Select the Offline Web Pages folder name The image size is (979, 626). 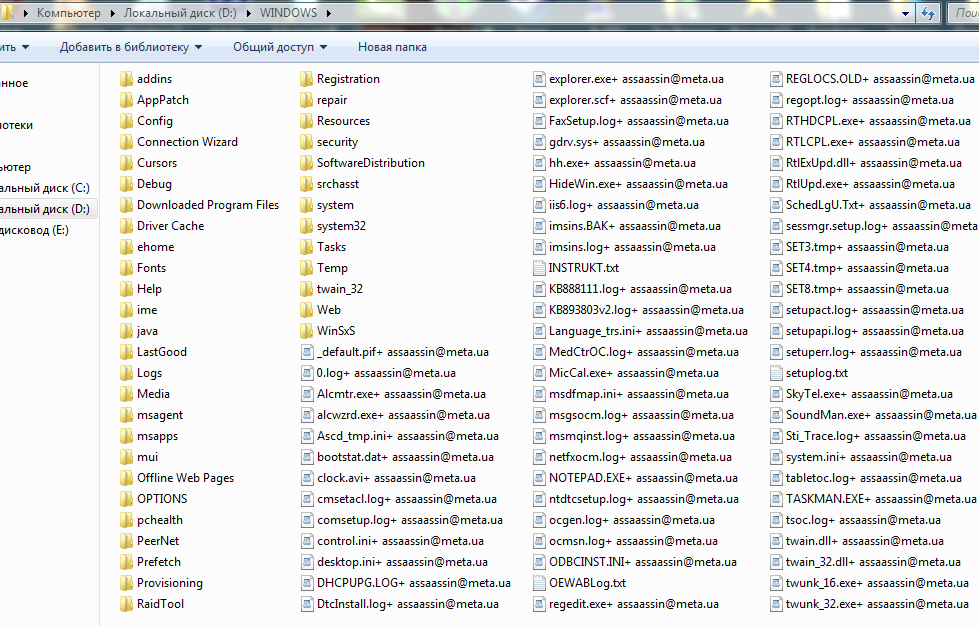[x=185, y=478]
